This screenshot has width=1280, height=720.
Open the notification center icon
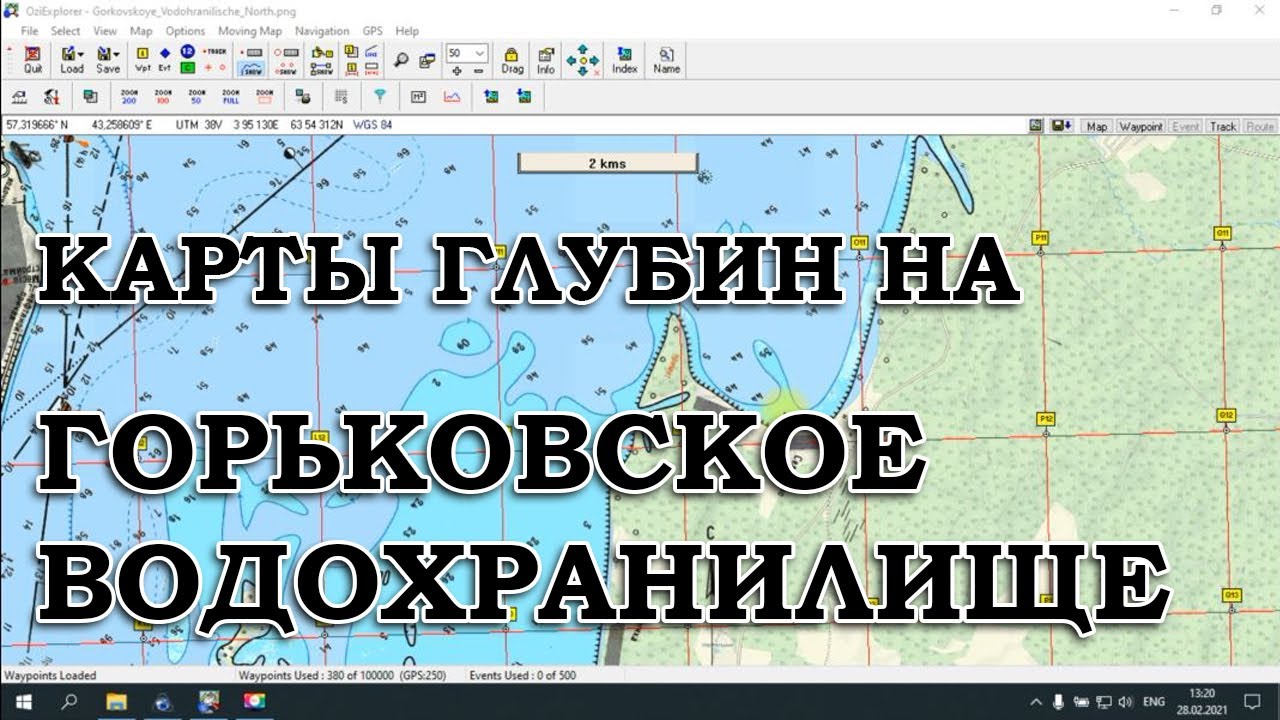(1251, 701)
